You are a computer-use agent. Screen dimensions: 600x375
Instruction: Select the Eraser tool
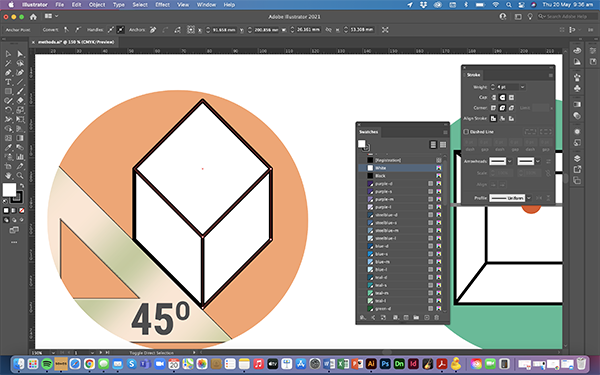click(20, 101)
